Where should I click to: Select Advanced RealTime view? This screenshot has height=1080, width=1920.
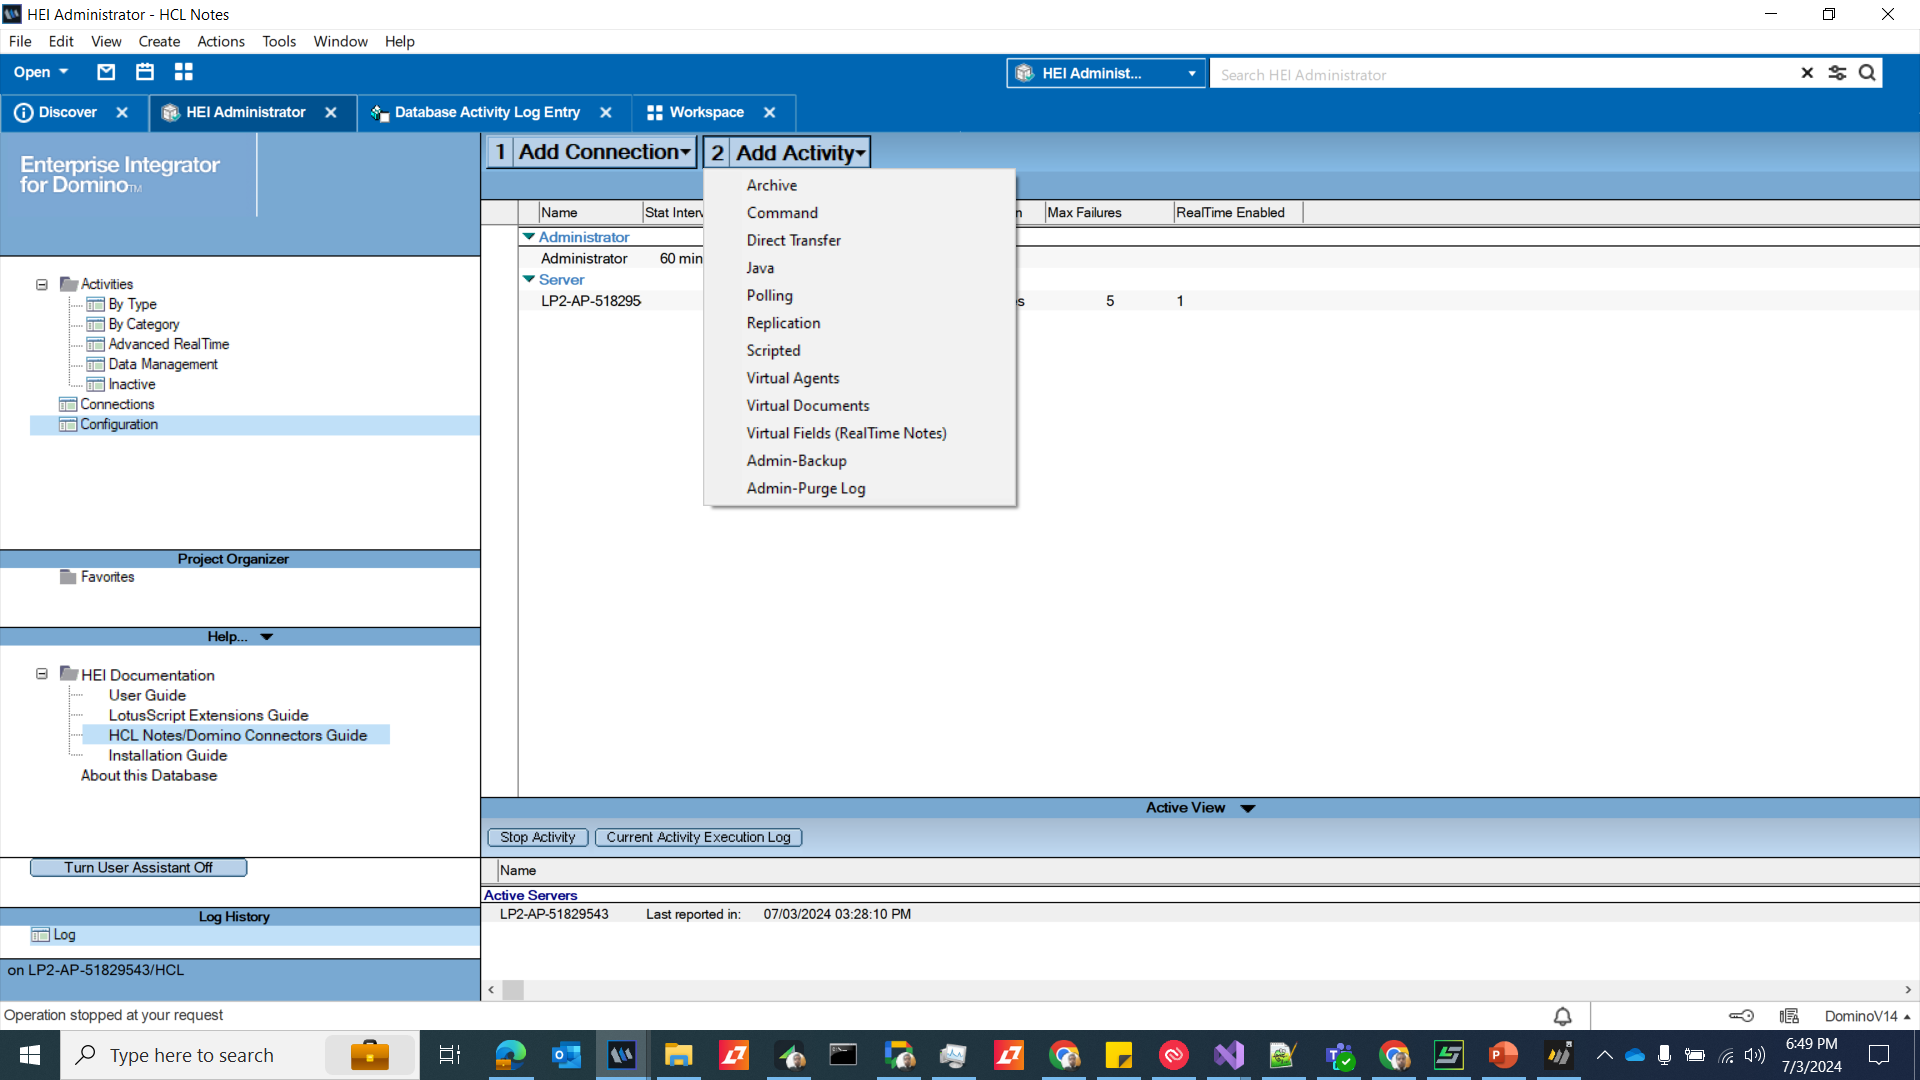click(168, 344)
